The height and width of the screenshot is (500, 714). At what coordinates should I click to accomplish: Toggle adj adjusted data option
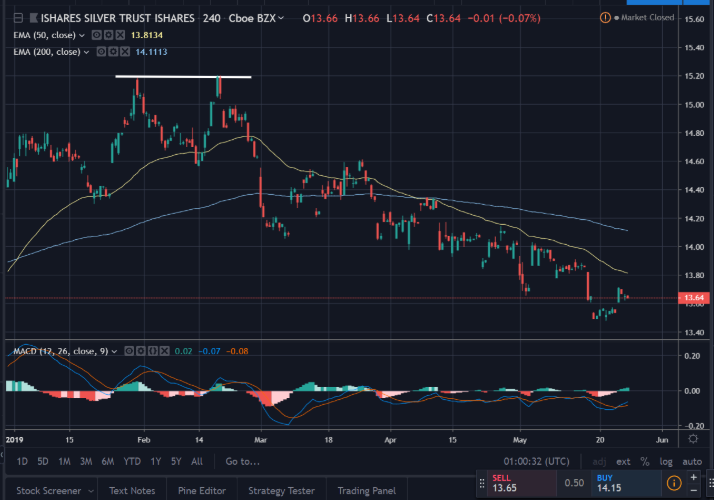pos(599,462)
